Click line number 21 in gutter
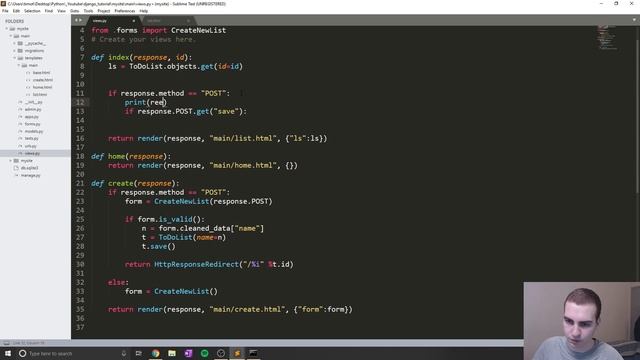The width and height of the screenshot is (640, 360). point(80,183)
